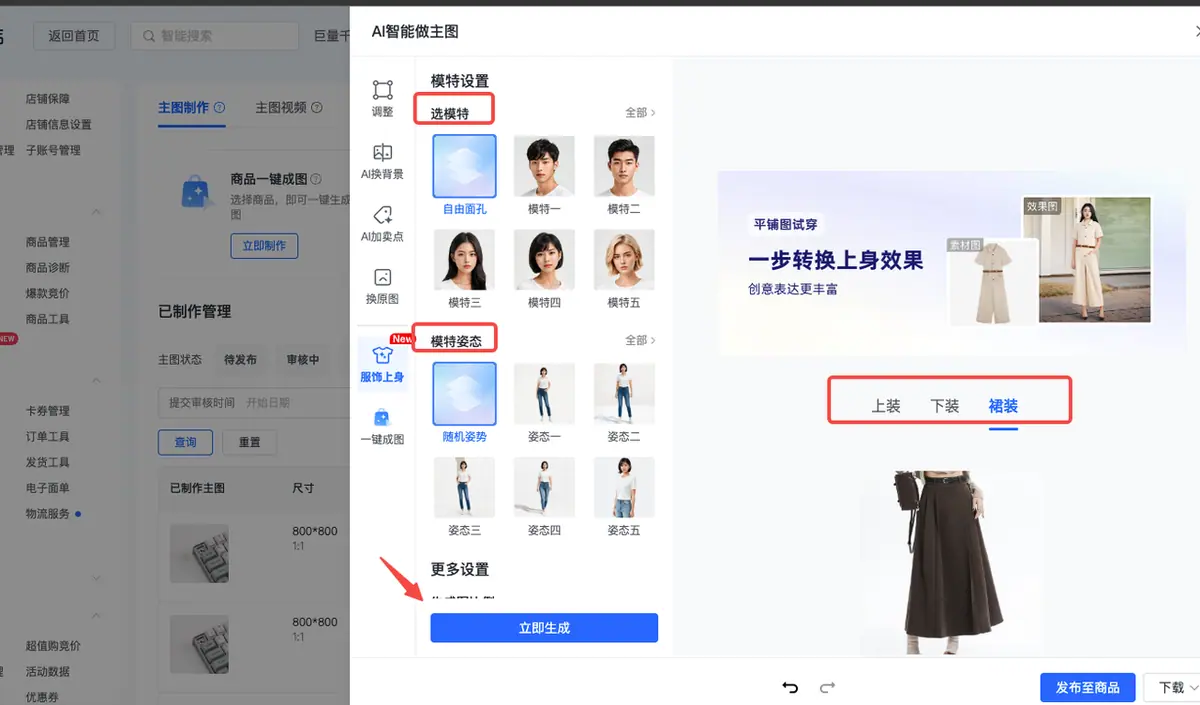The height and width of the screenshot is (705, 1200).
Task: Select pose 姿态一
Action: [x=544, y=394]
